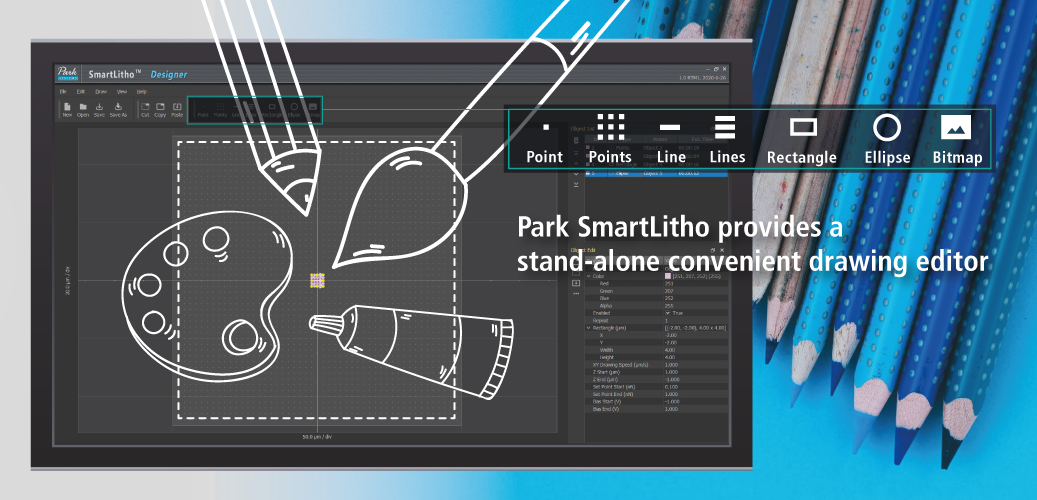
Task: Click the Set Point Start value 0.100
Action: [x=671, y=387]
